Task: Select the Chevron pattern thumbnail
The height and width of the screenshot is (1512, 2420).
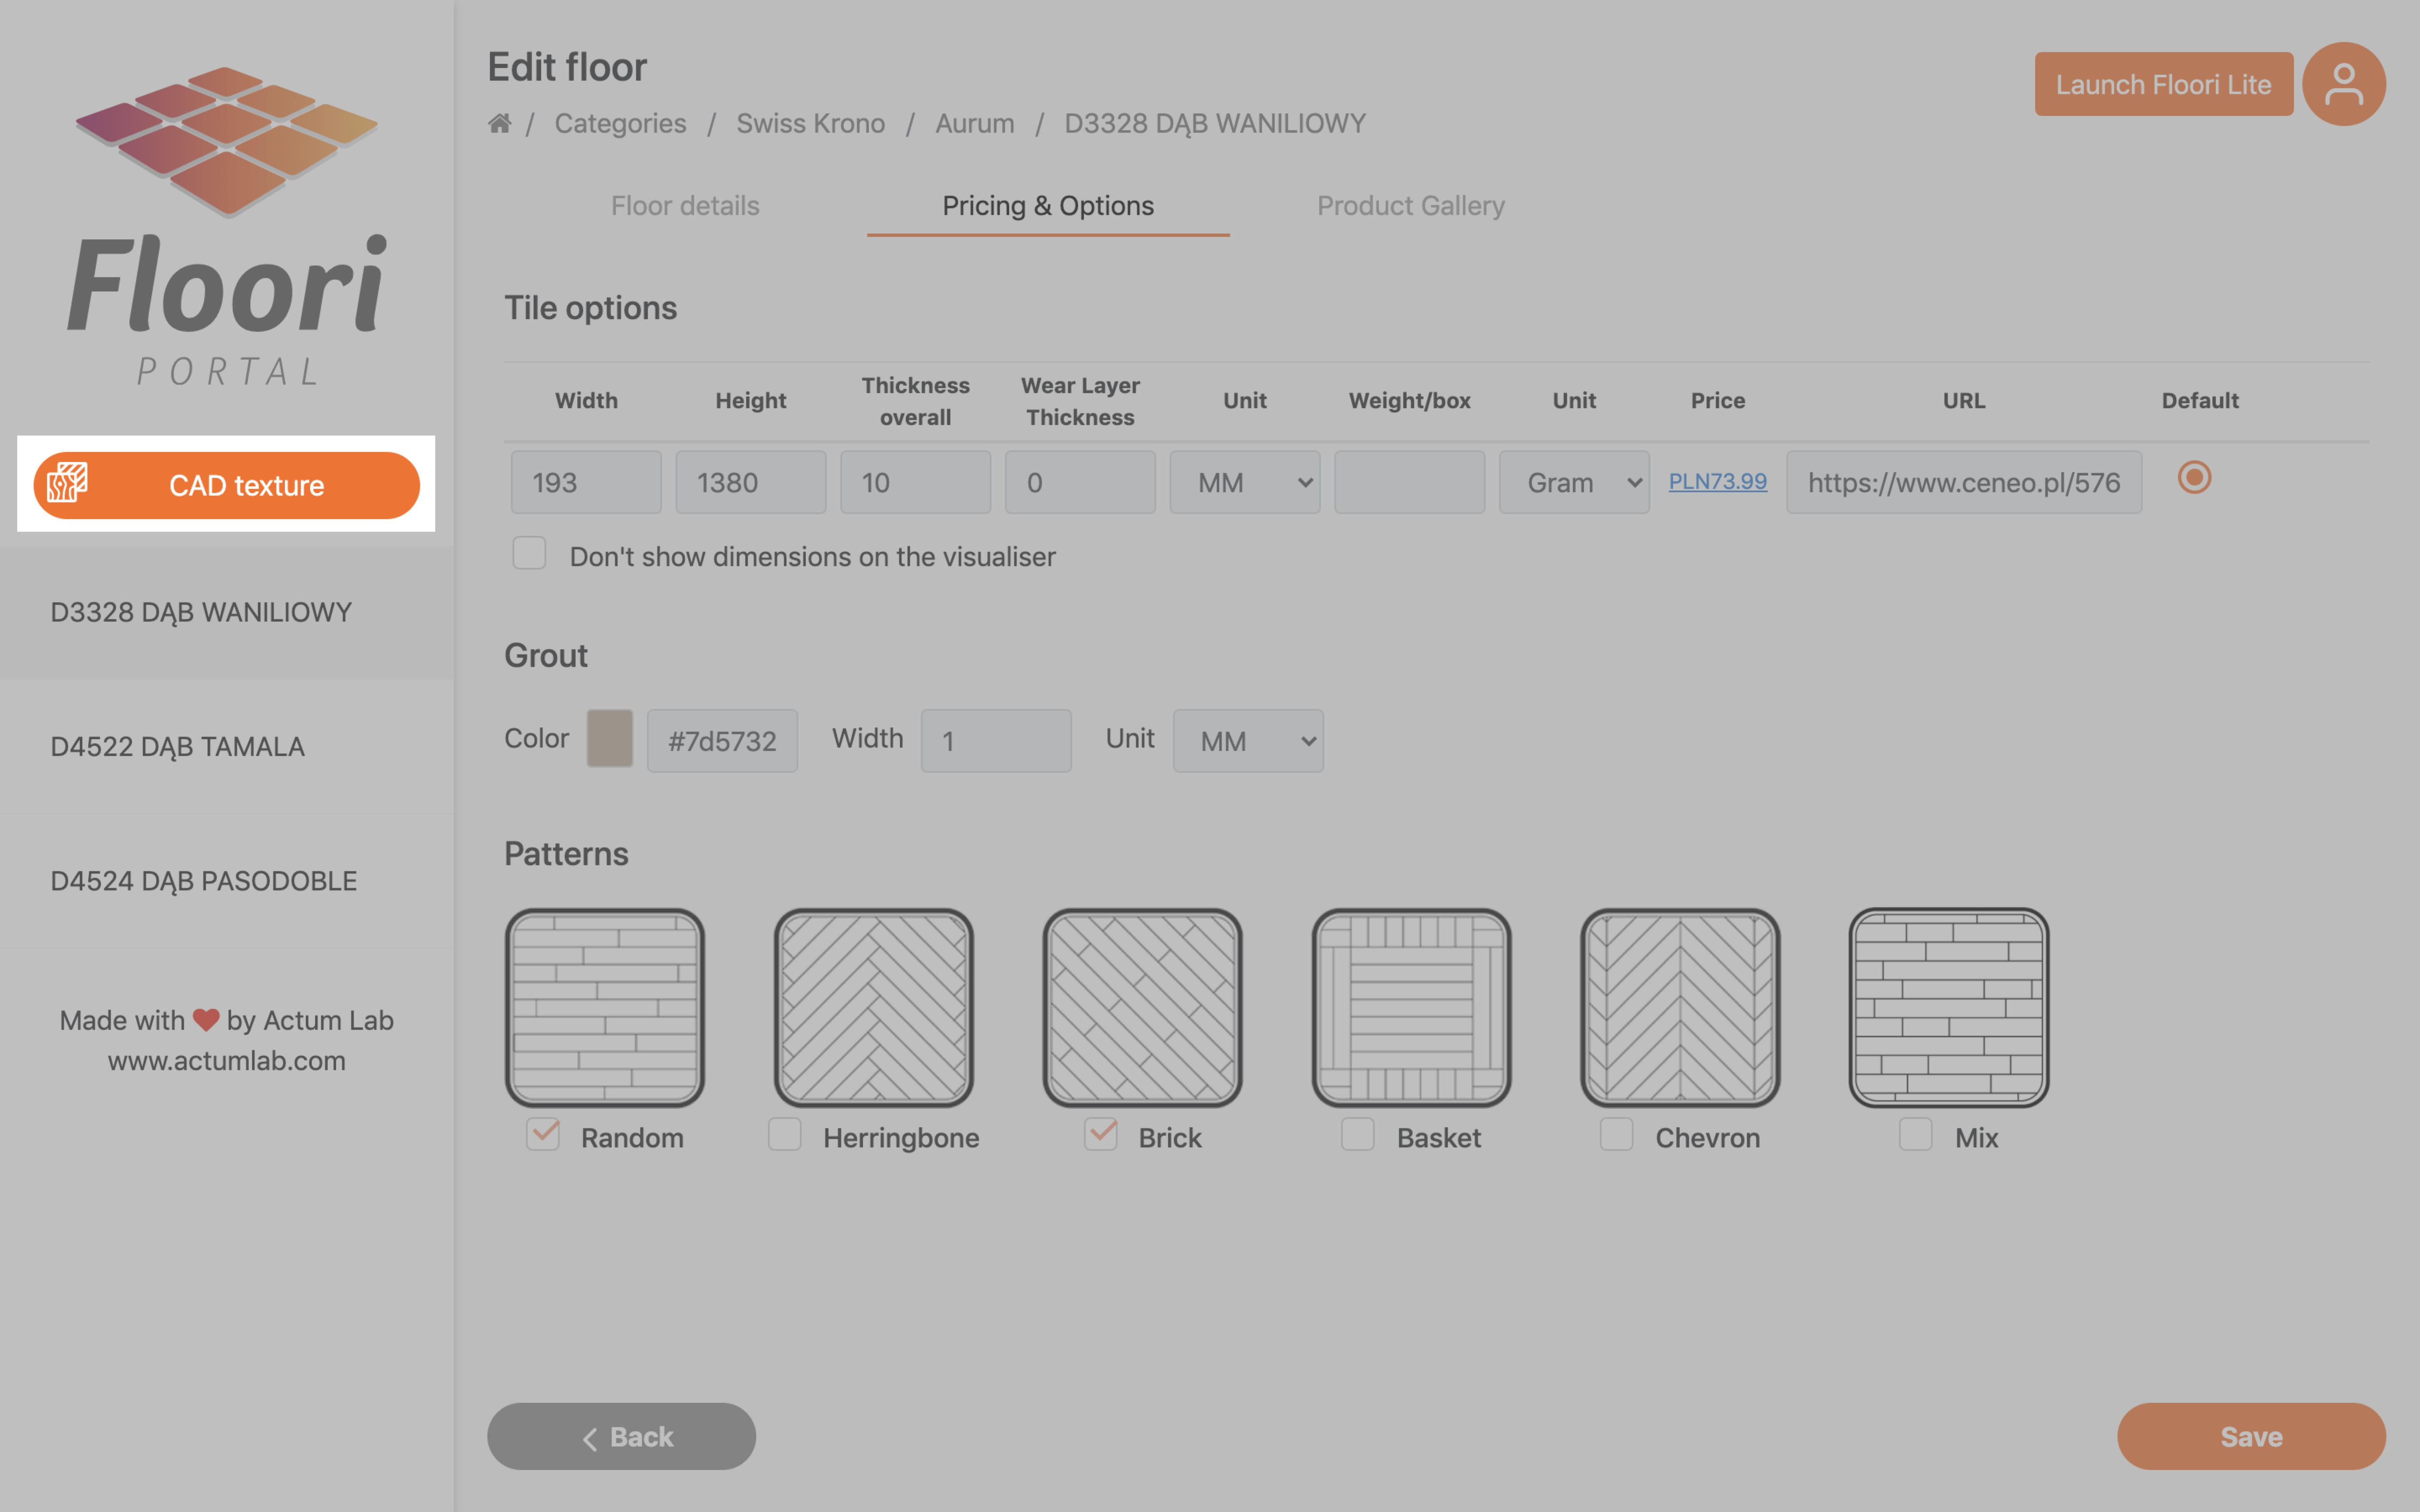Action: 1681,1007
